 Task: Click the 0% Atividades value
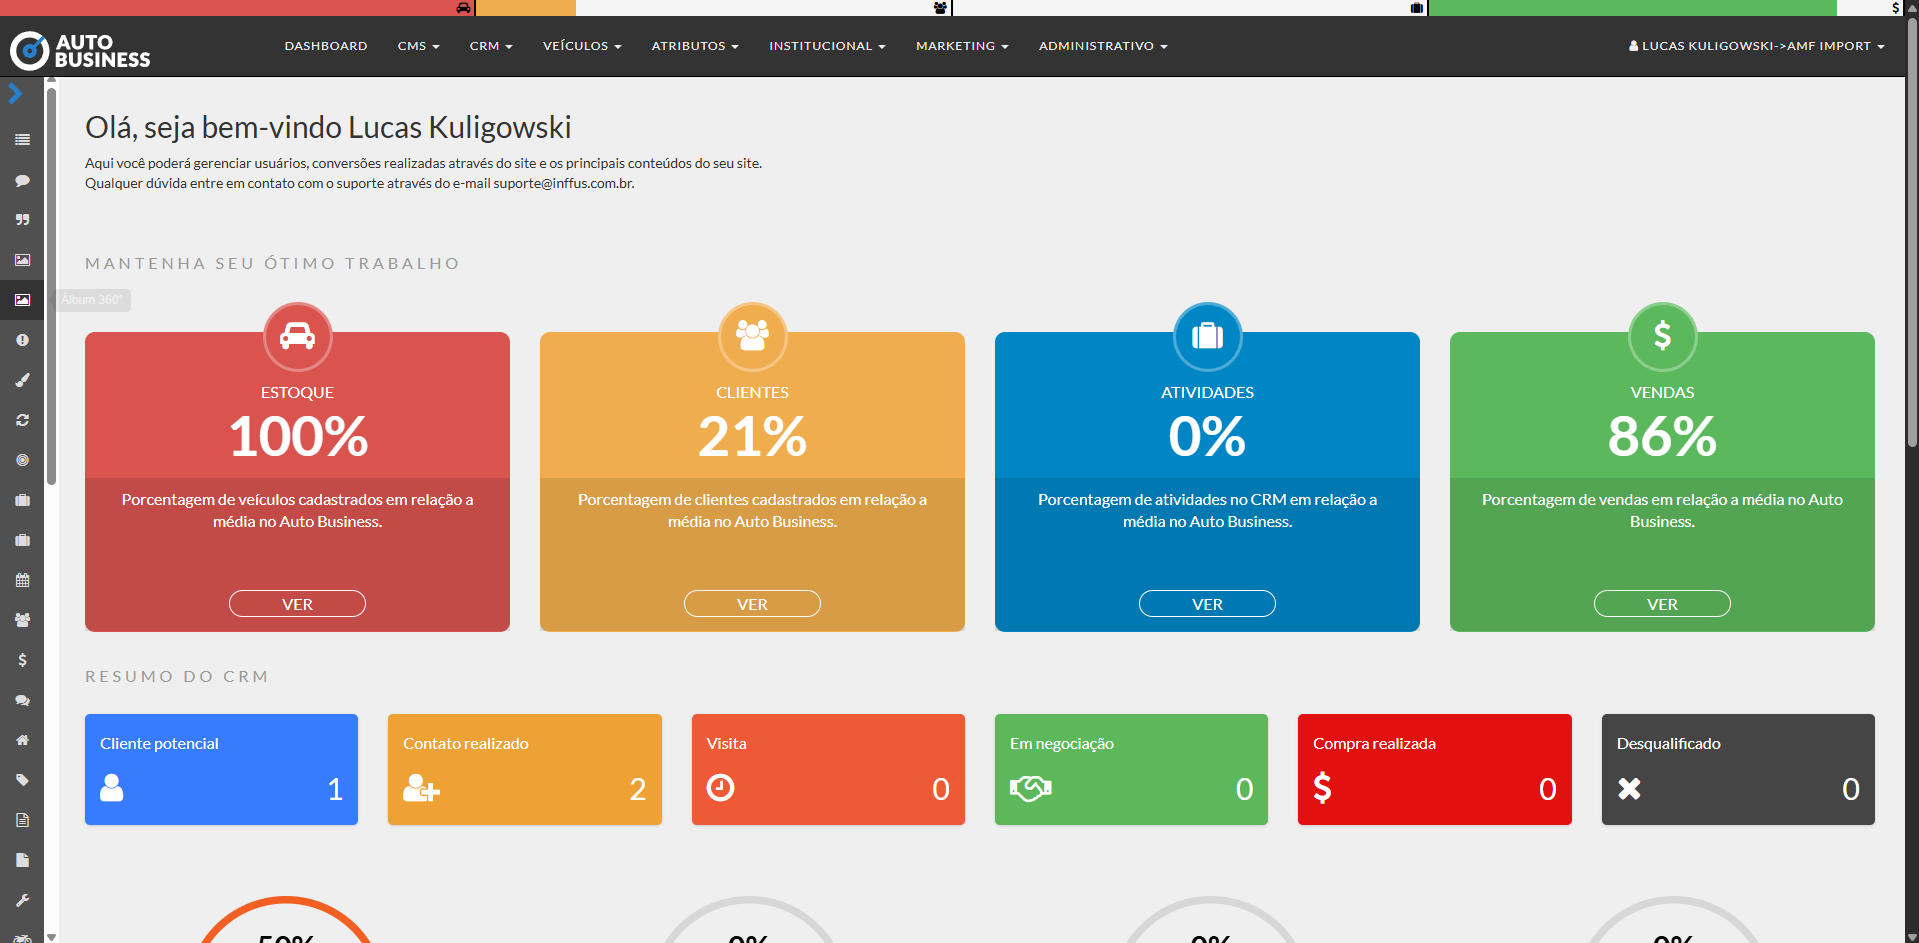(x=1207, y=437)
